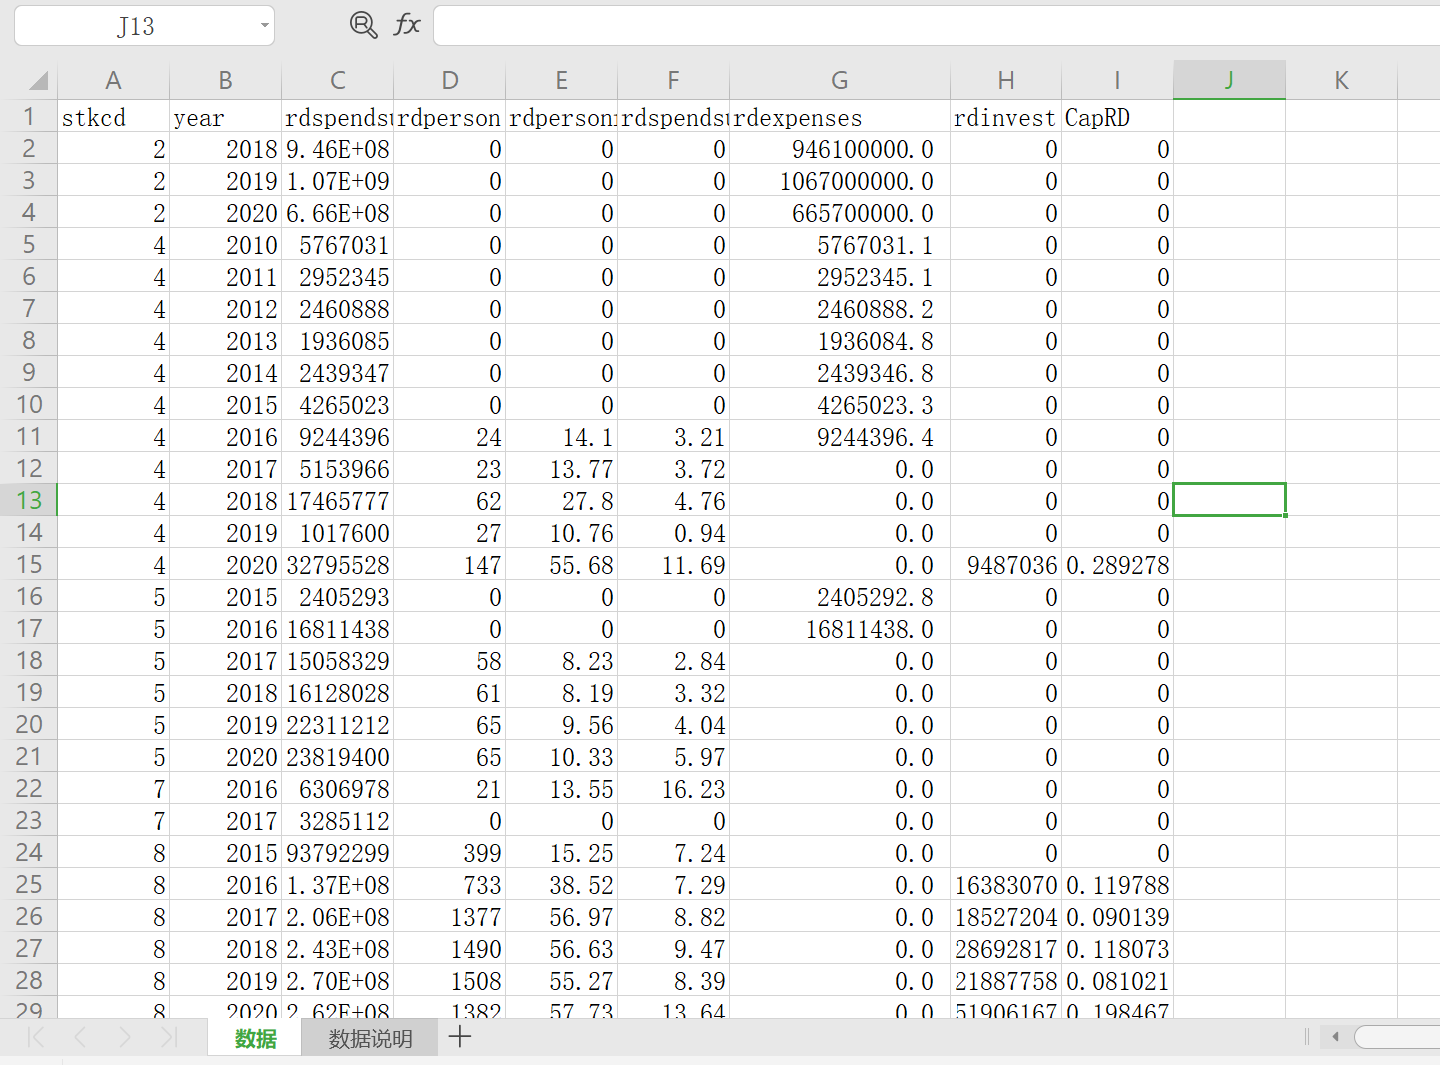Click inside the formula bar input
The image size is (1440, 1065).
pos(936,26)
